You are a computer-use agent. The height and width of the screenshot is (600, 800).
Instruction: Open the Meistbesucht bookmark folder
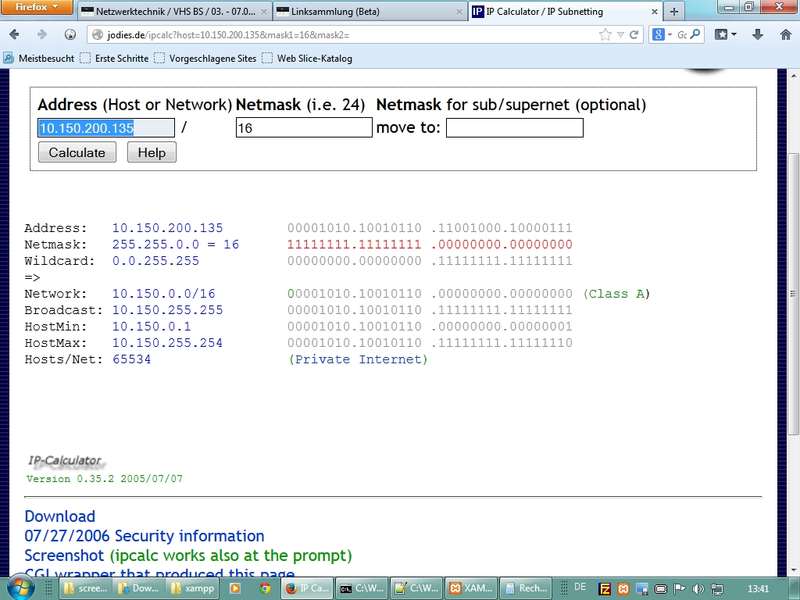[x=39, y=59]
